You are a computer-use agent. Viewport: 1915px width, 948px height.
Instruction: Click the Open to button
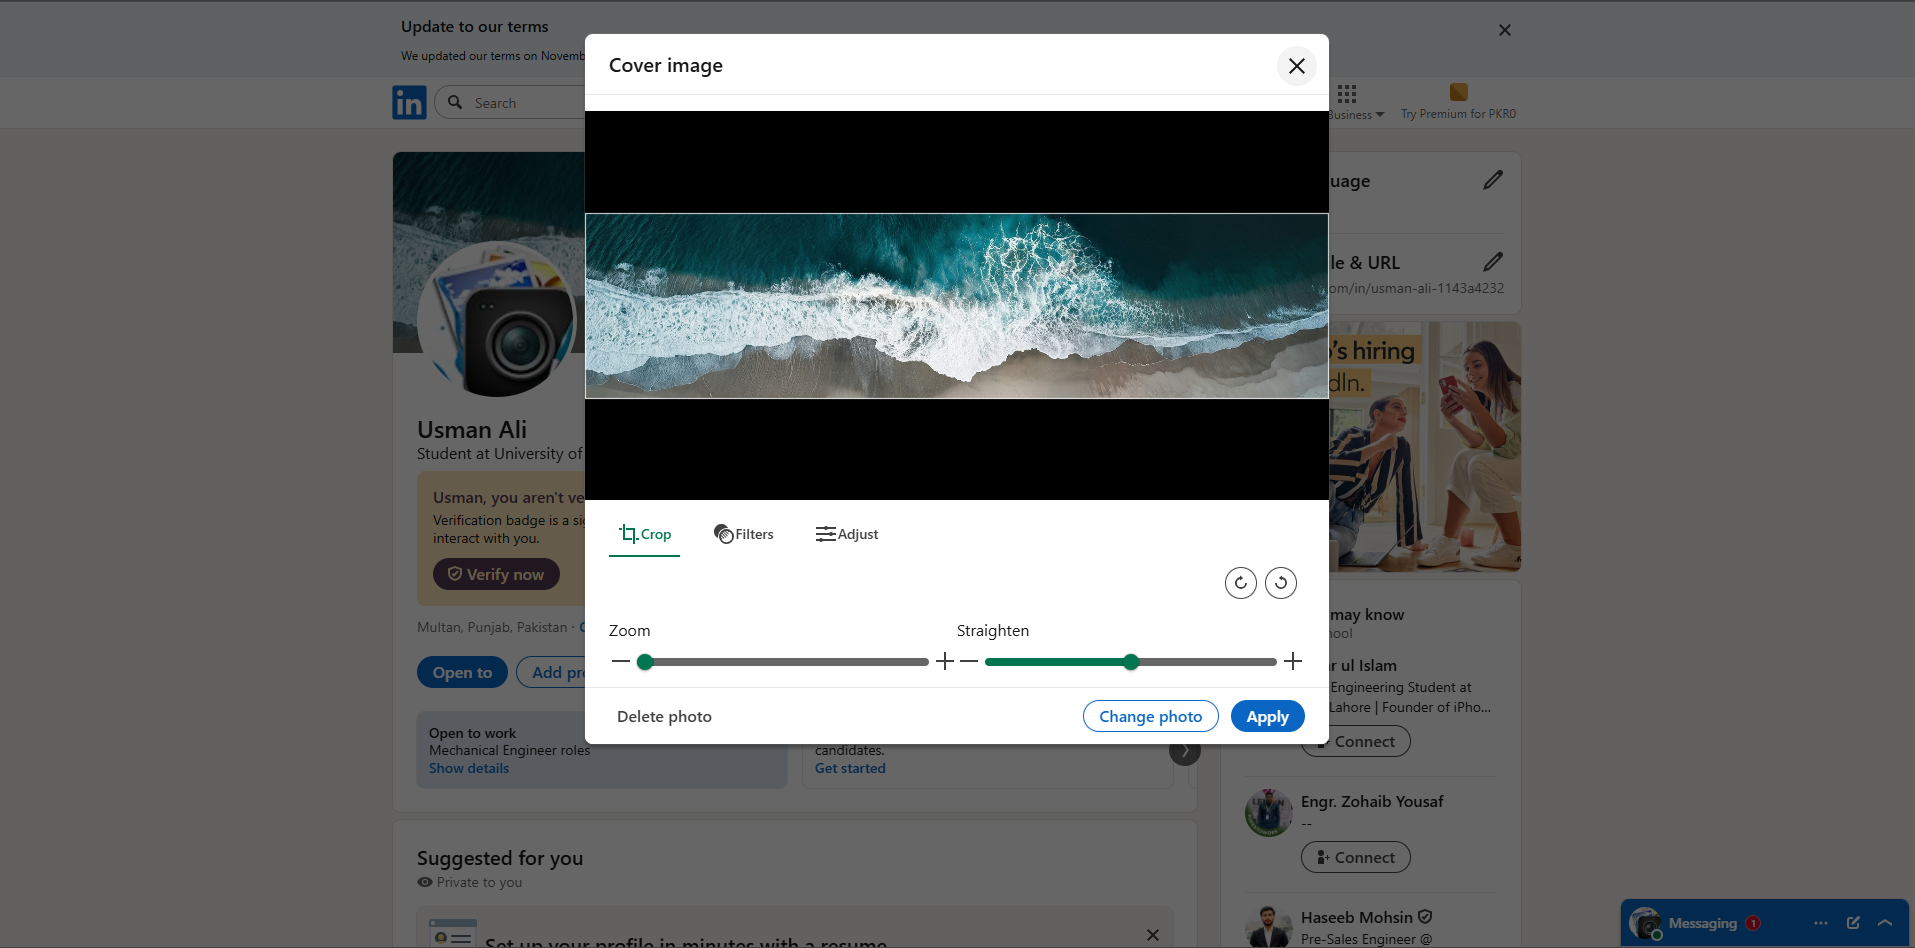(462, 672)
